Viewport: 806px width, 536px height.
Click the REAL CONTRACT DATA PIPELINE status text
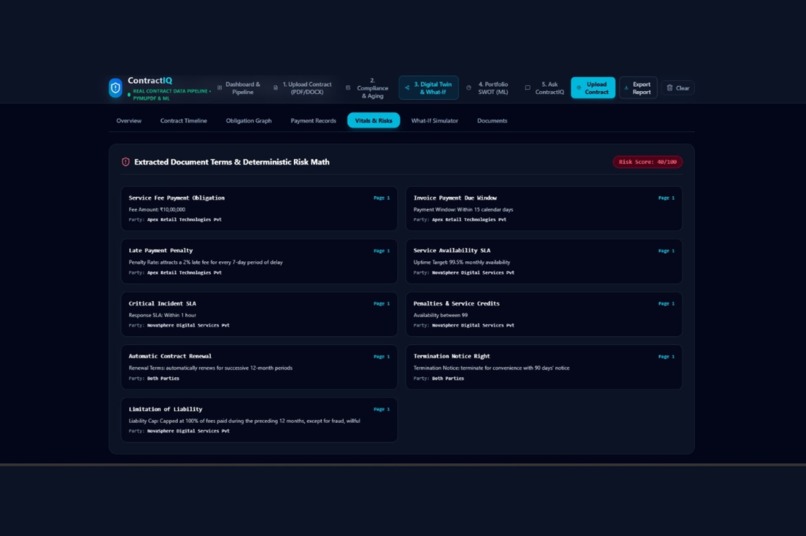[171, 95]
